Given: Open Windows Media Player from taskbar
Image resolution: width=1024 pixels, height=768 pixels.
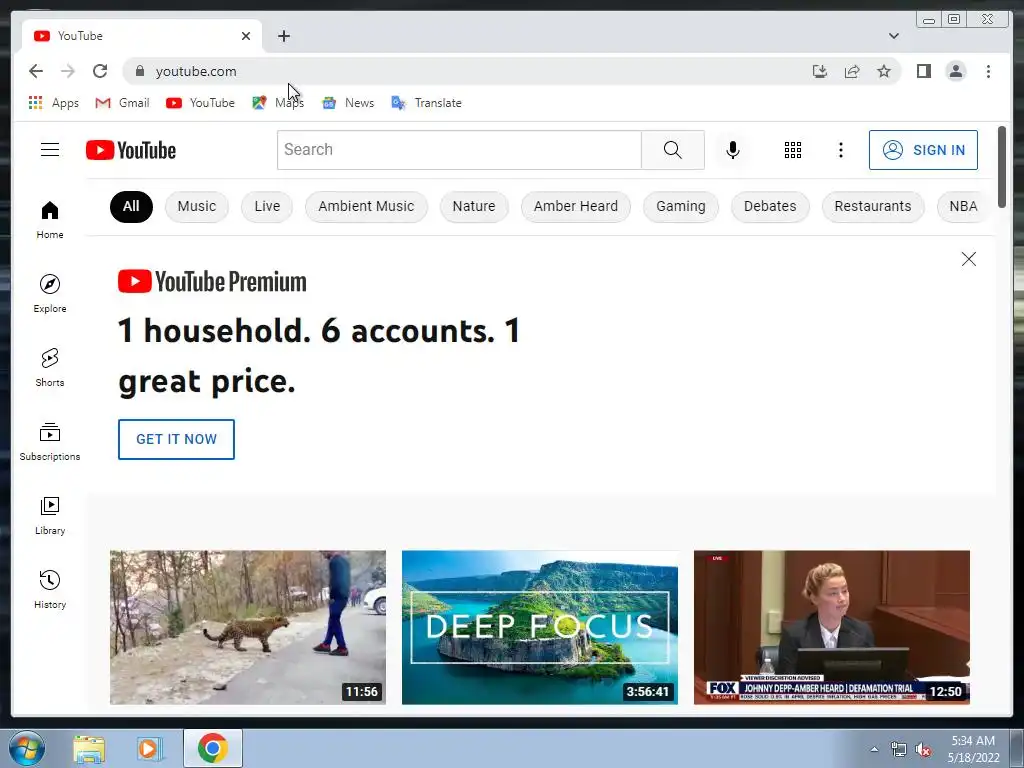Looking at the screenshot, I should pos(149,749).
